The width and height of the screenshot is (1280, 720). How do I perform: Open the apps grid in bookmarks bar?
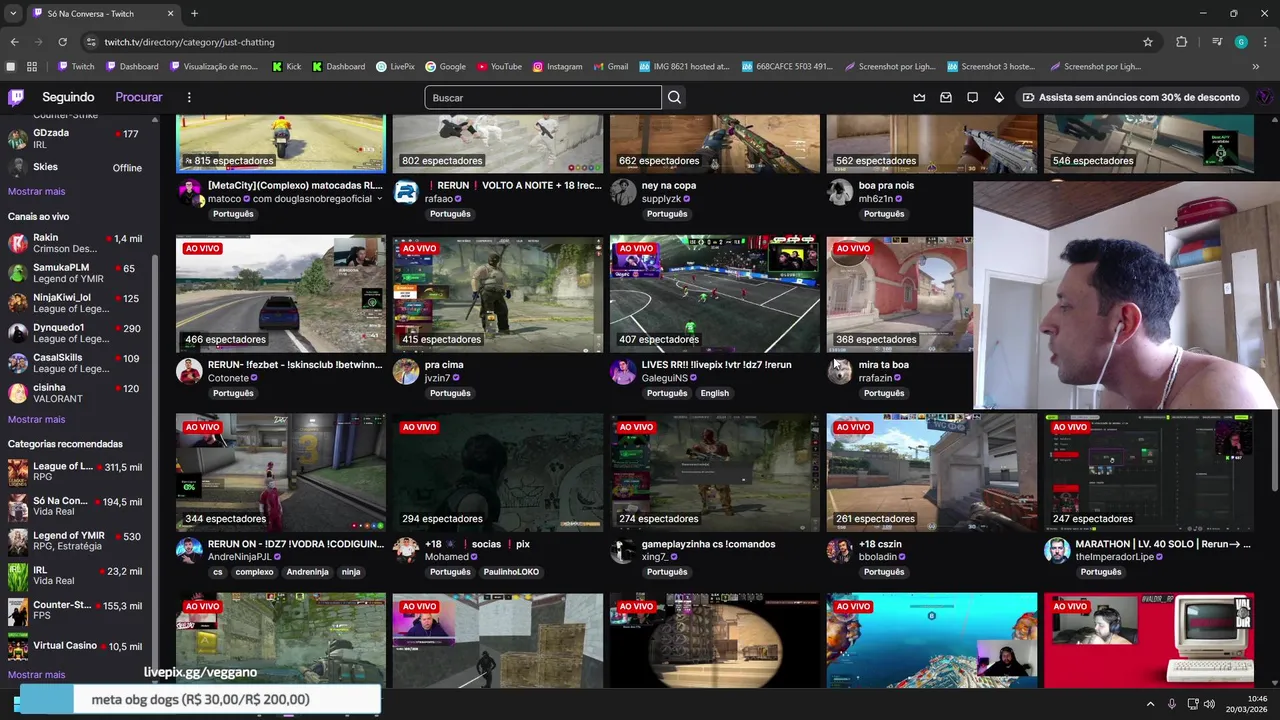click(x=32, y=67)
